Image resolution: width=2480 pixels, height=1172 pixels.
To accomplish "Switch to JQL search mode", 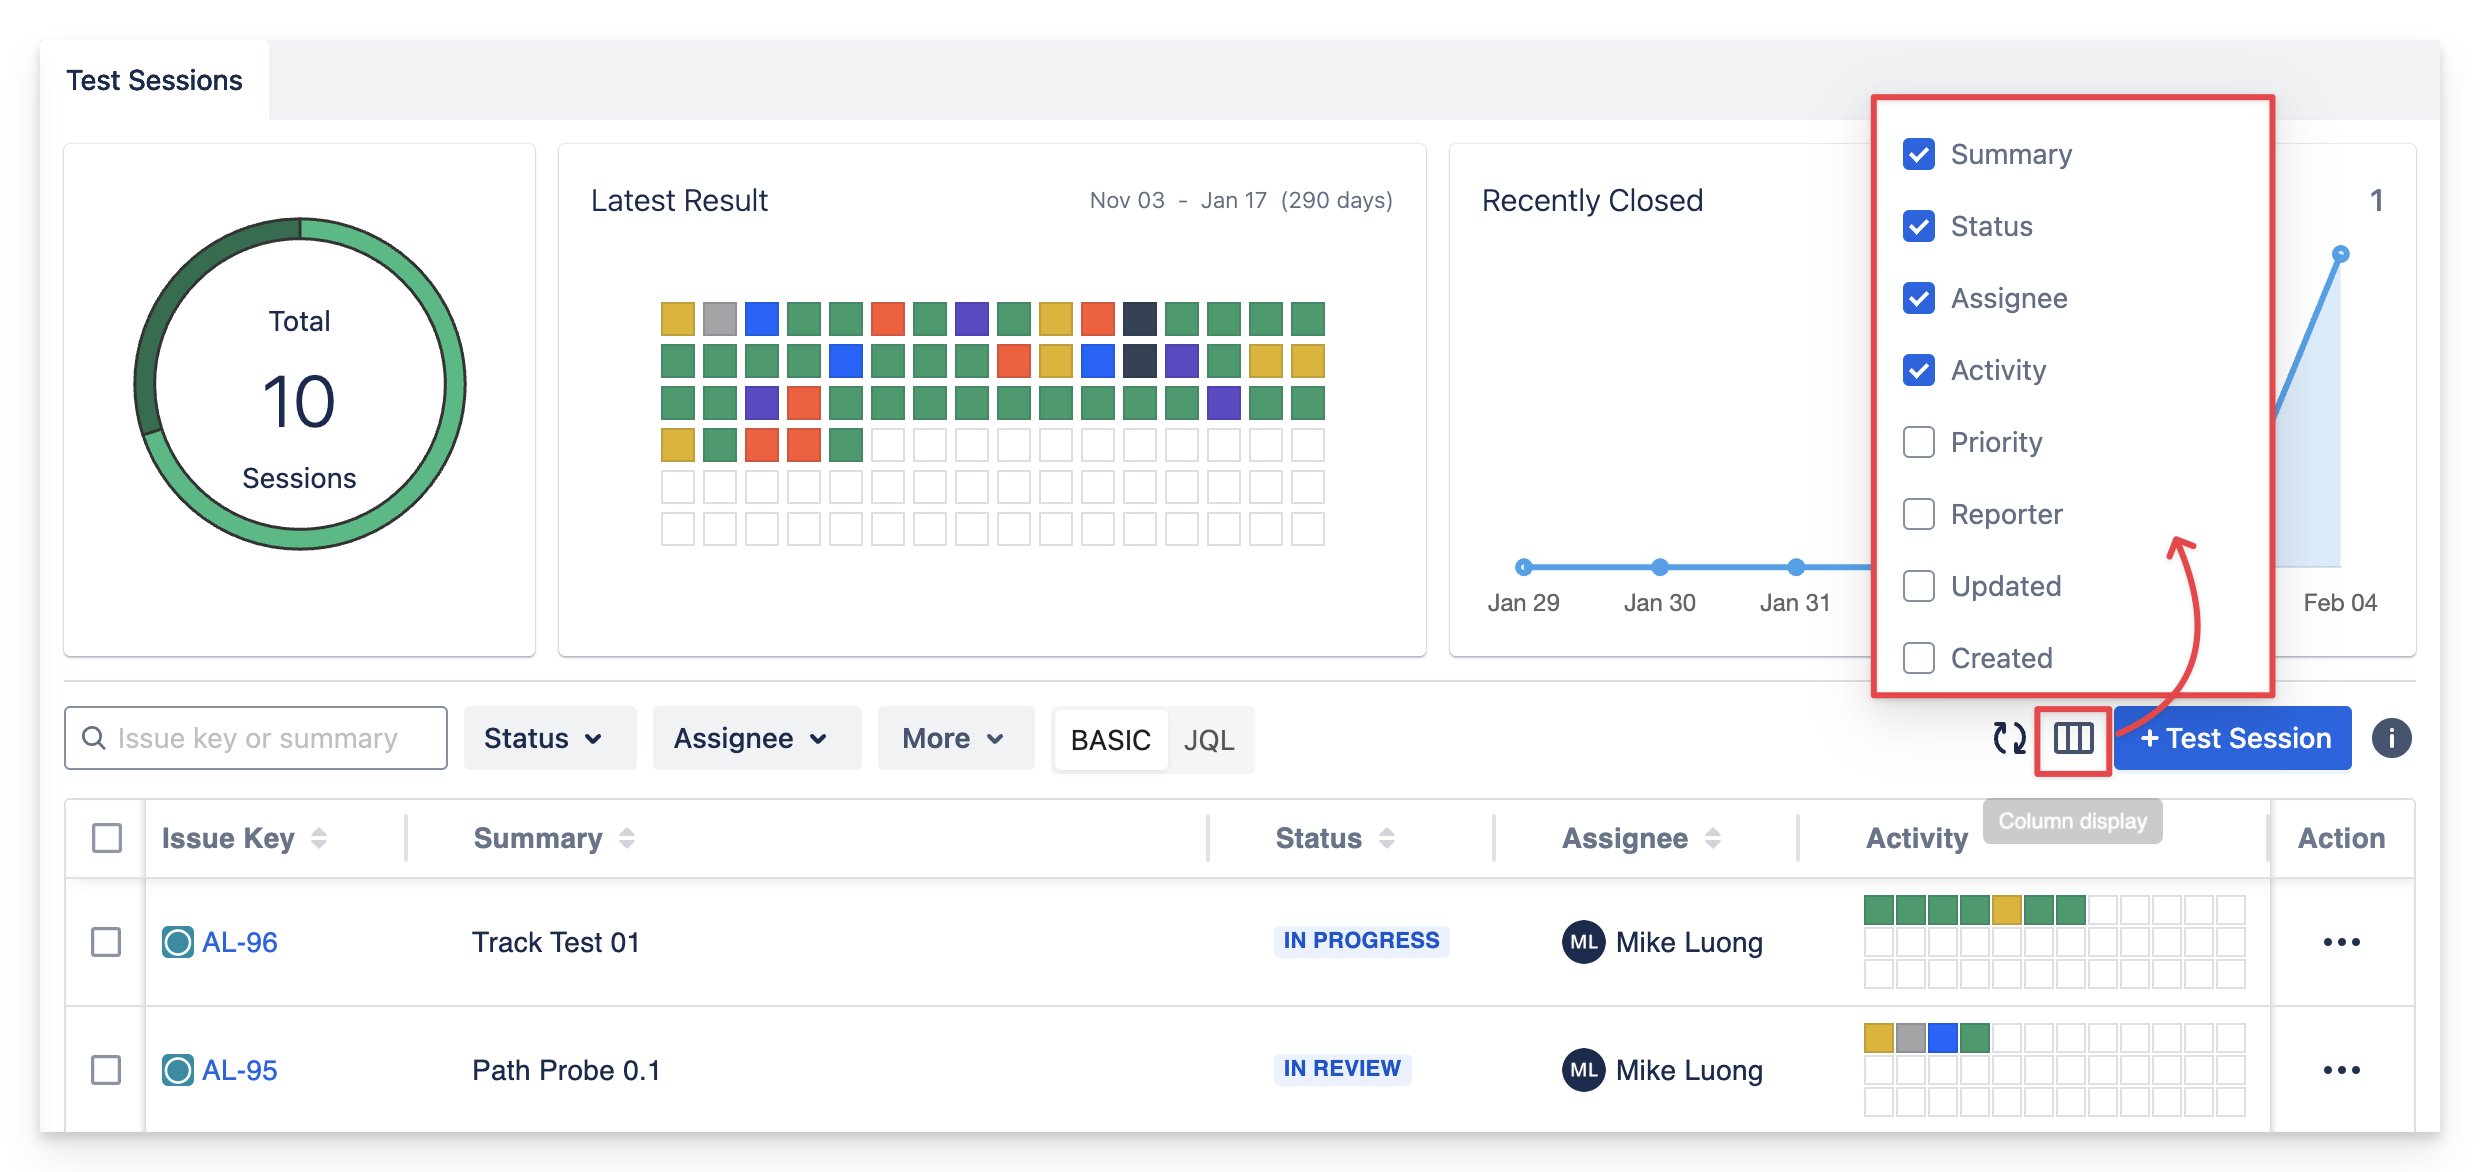I will (x=1209, y=740).
